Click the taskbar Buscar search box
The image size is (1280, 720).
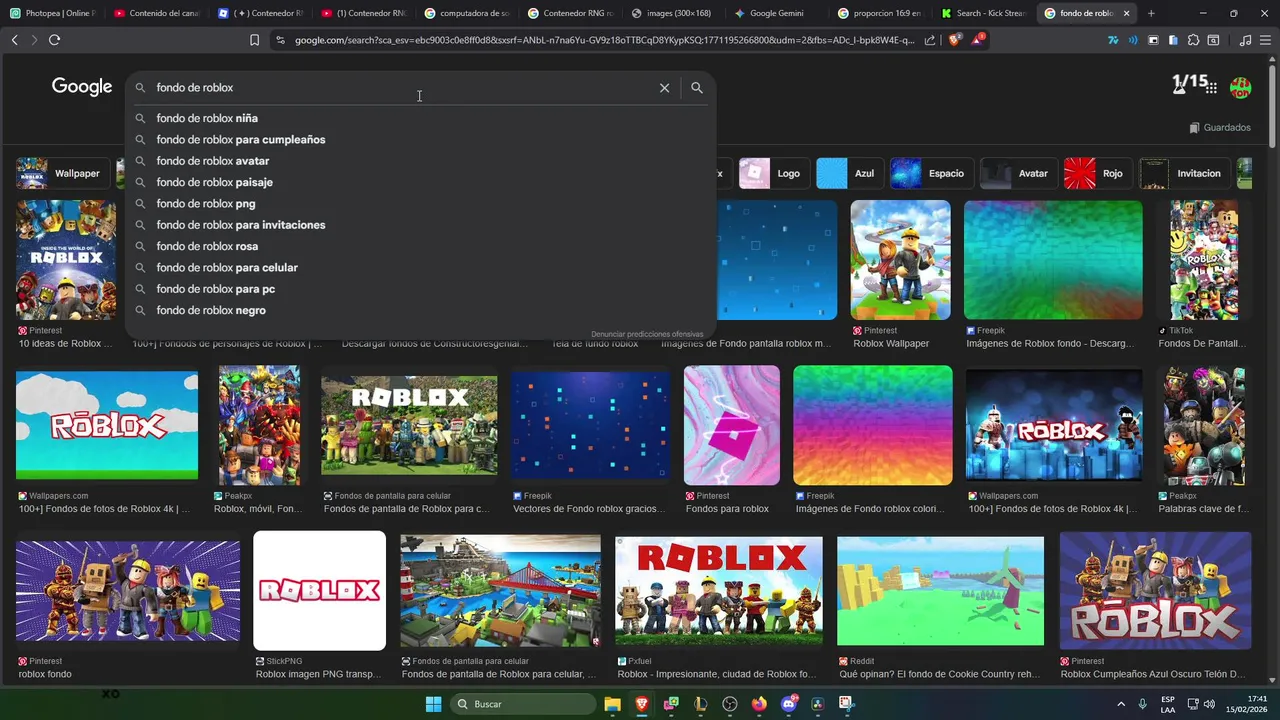(x=522, y=704)
